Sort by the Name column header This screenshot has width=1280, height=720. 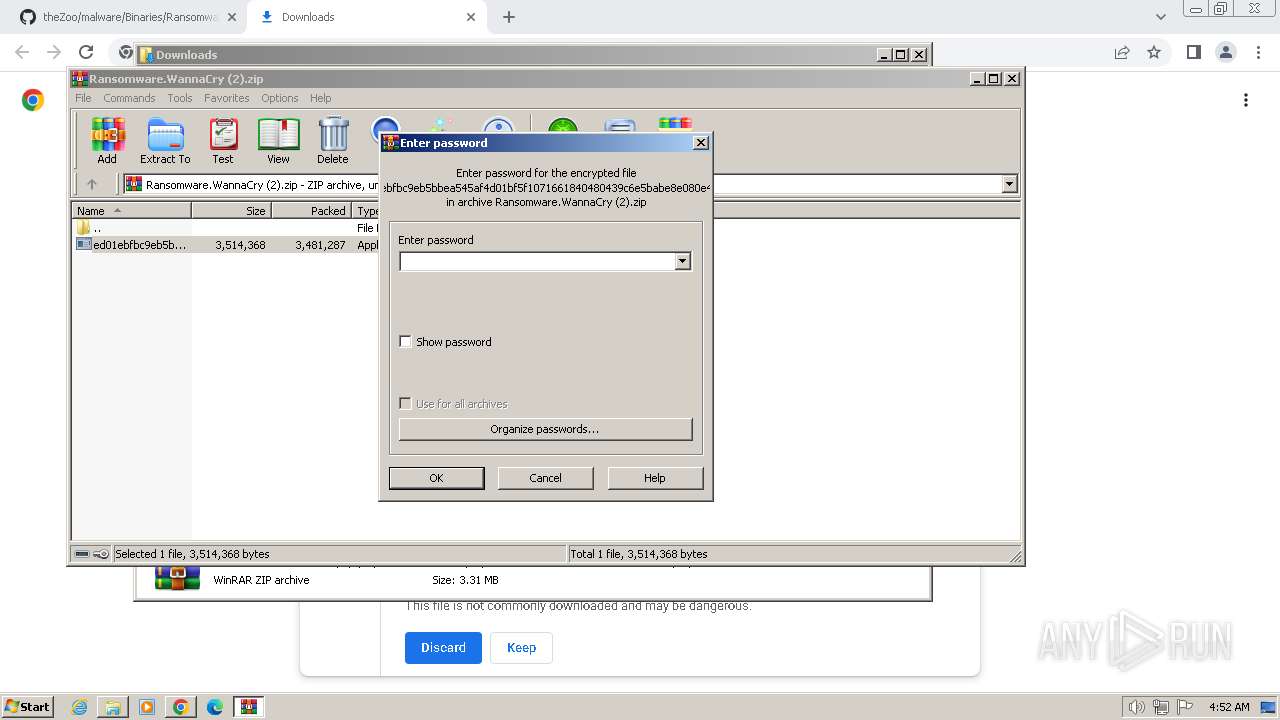132,210
